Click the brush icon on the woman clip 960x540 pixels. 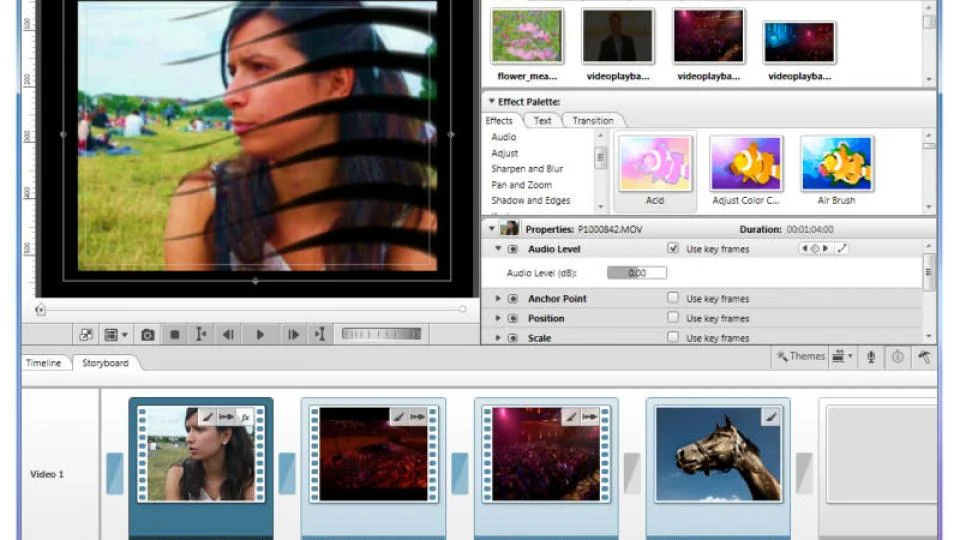click(x=208, y=417)
